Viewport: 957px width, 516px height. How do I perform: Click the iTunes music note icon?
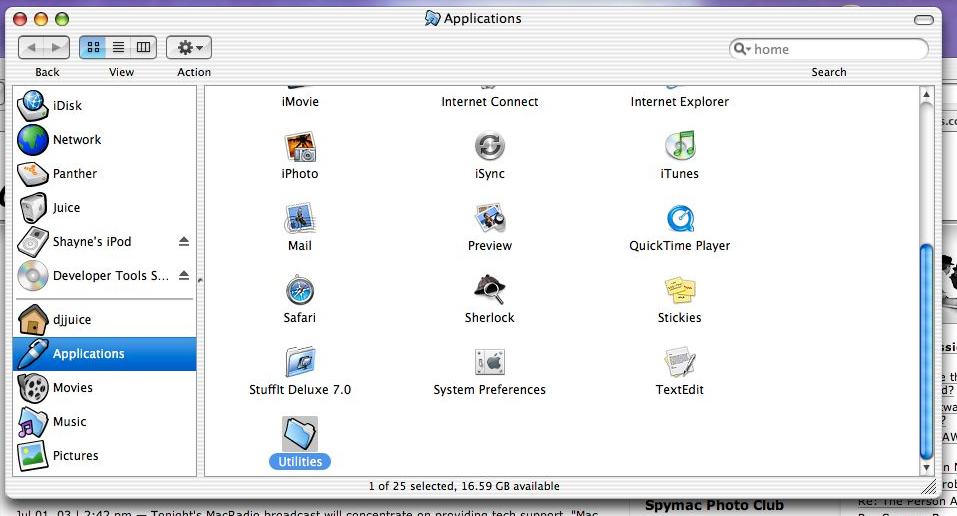pyautogui.click(x=680, y=146)
